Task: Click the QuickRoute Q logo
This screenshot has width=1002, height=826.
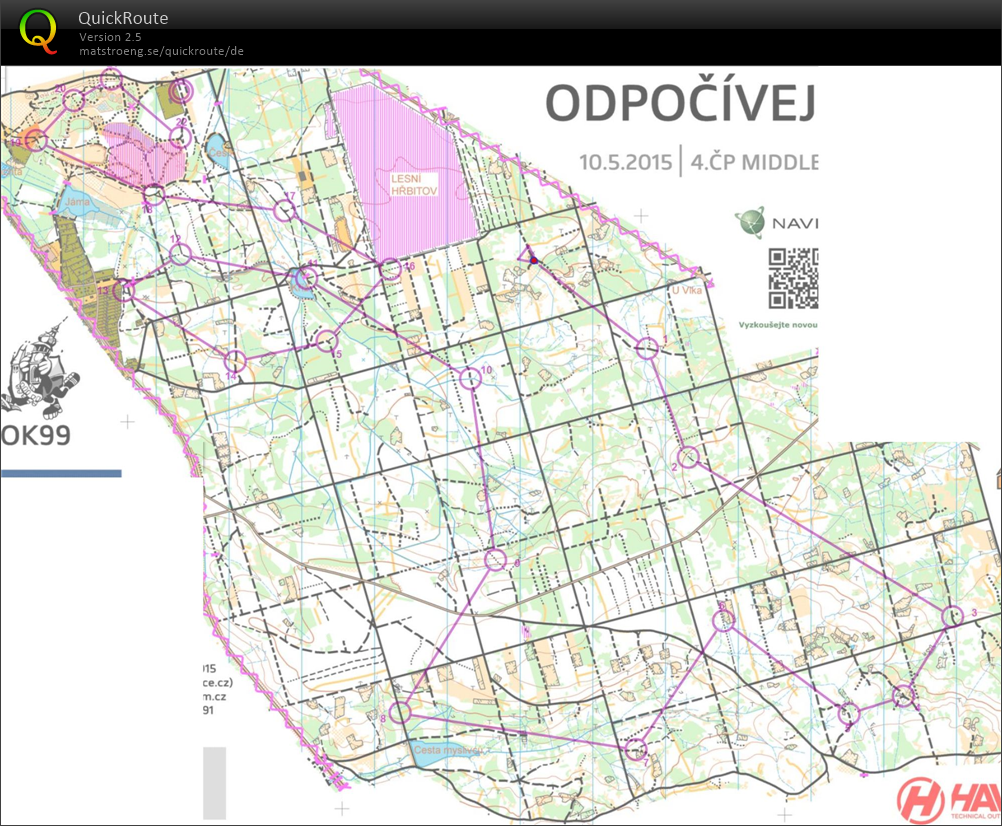Action: point(38,34)
